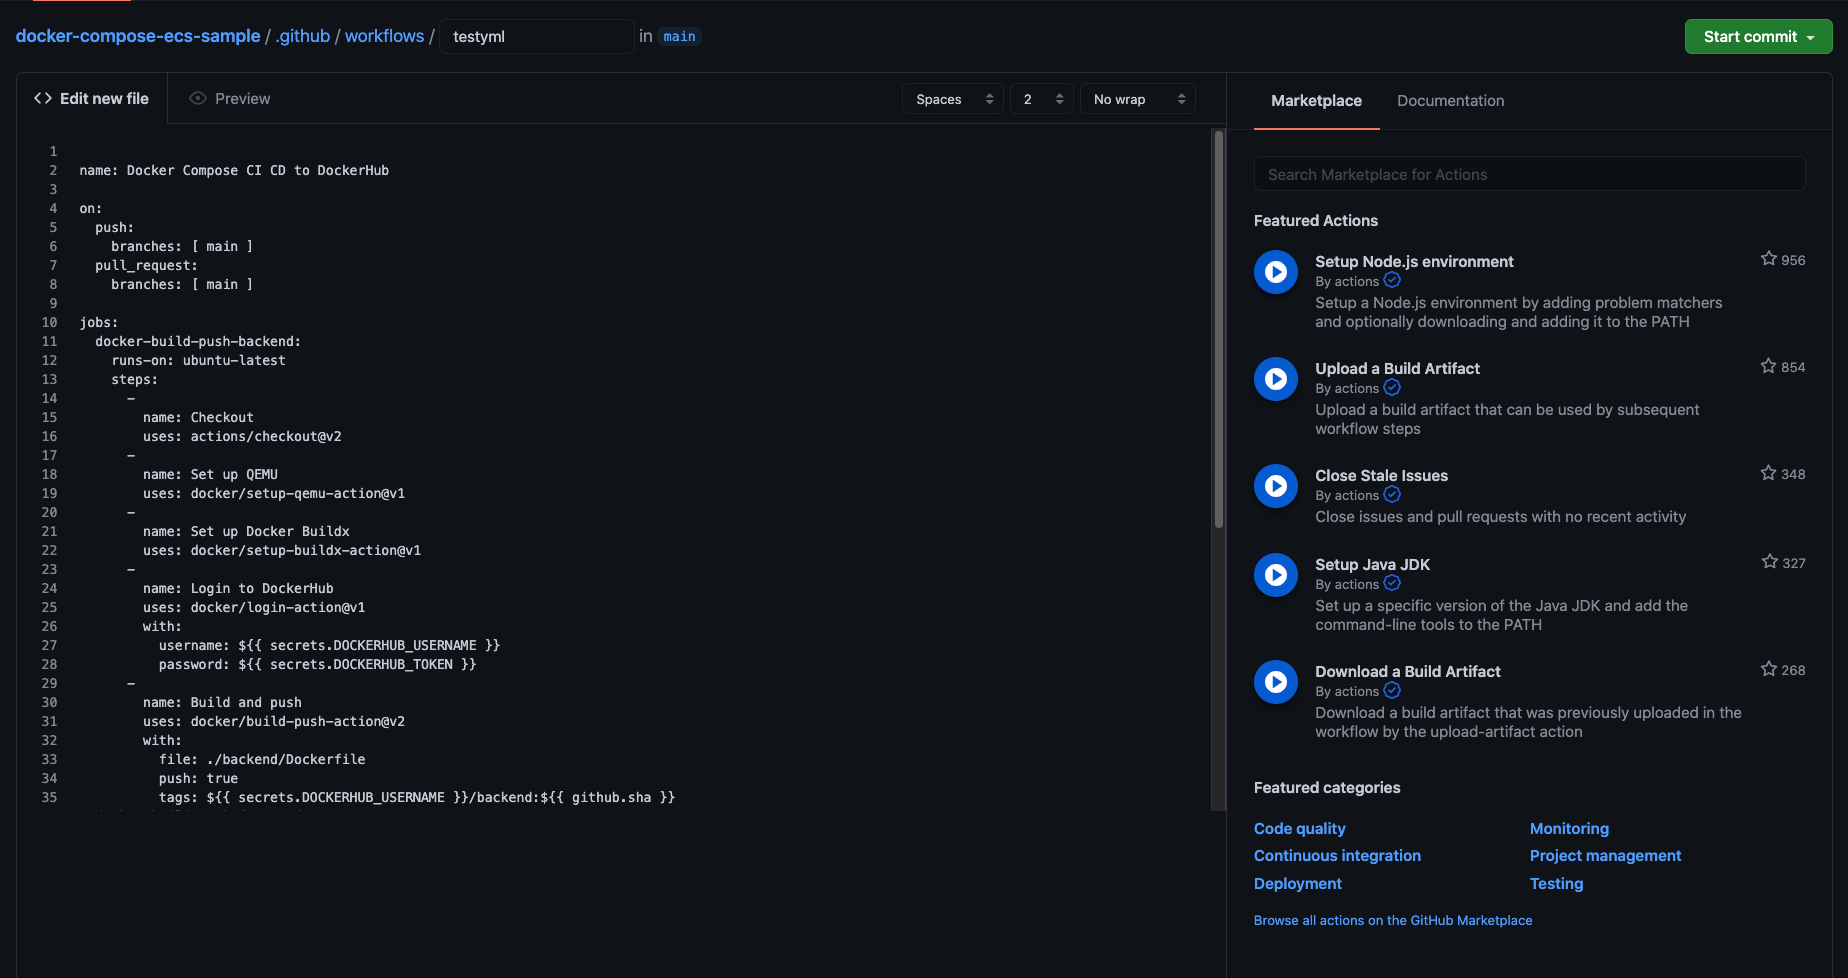Image resolution: width=1848 pixels, height=978 pixels.
Task: Select the Marketplace tab
Action: [x=1316, y=101]
